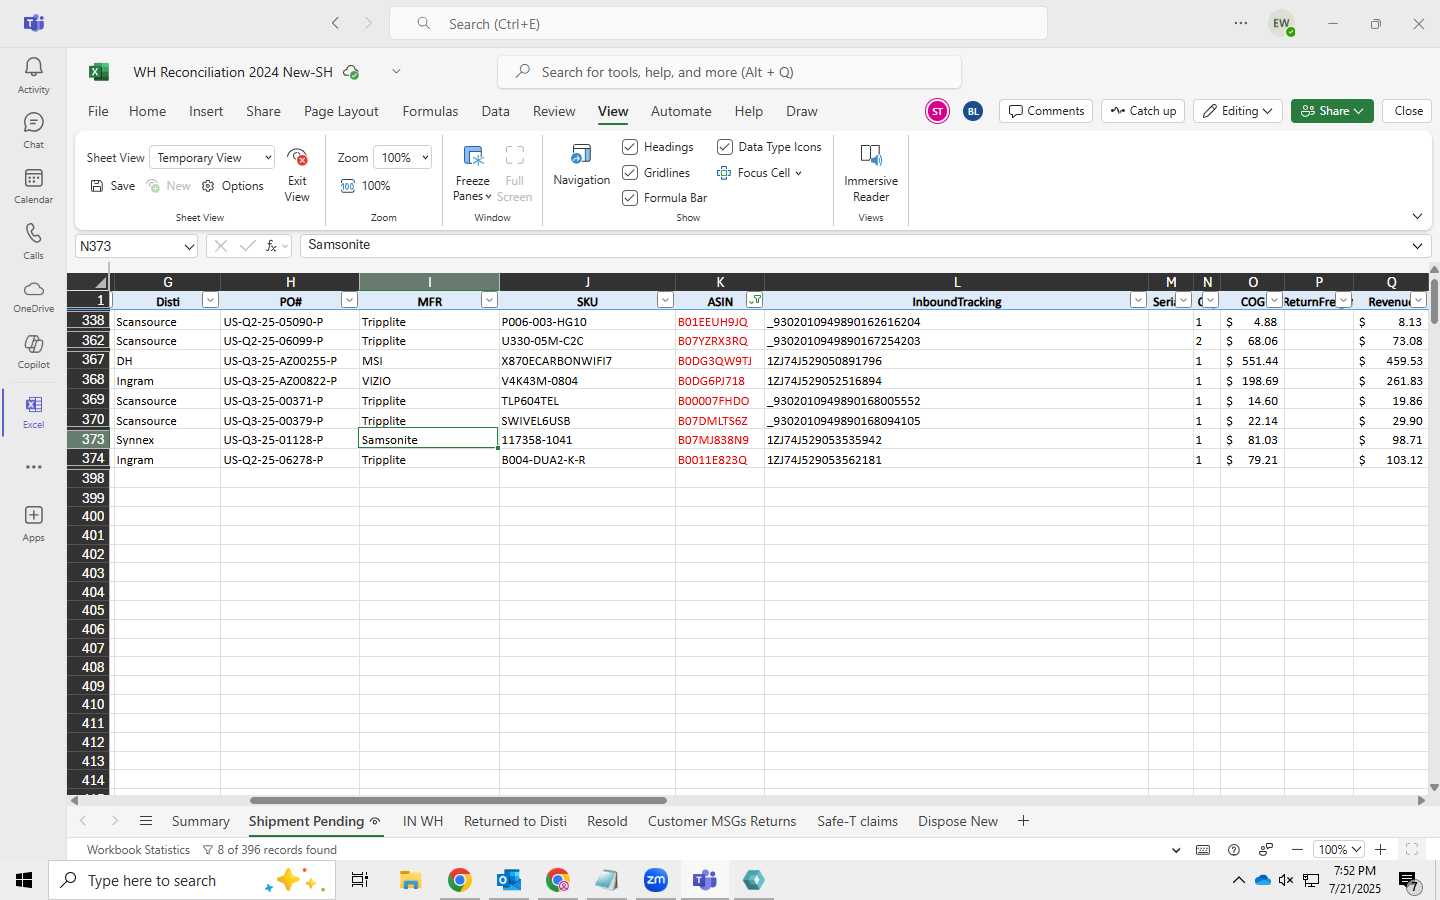This screenshot has width=1440, height=900.
Task: Click the Teams Search box
Action: pyautogui.click(x=718, y=23)
